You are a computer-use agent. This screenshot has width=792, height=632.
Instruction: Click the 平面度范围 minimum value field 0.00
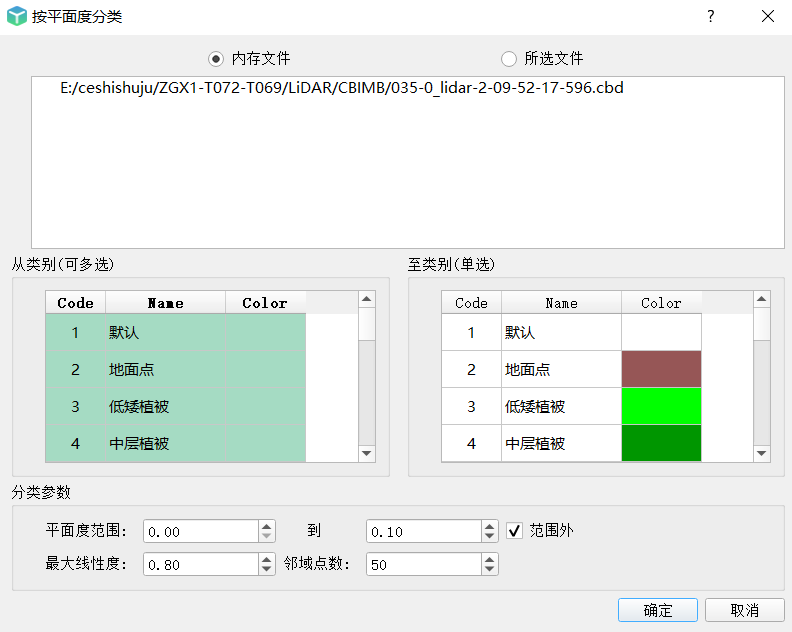[201, 531]
